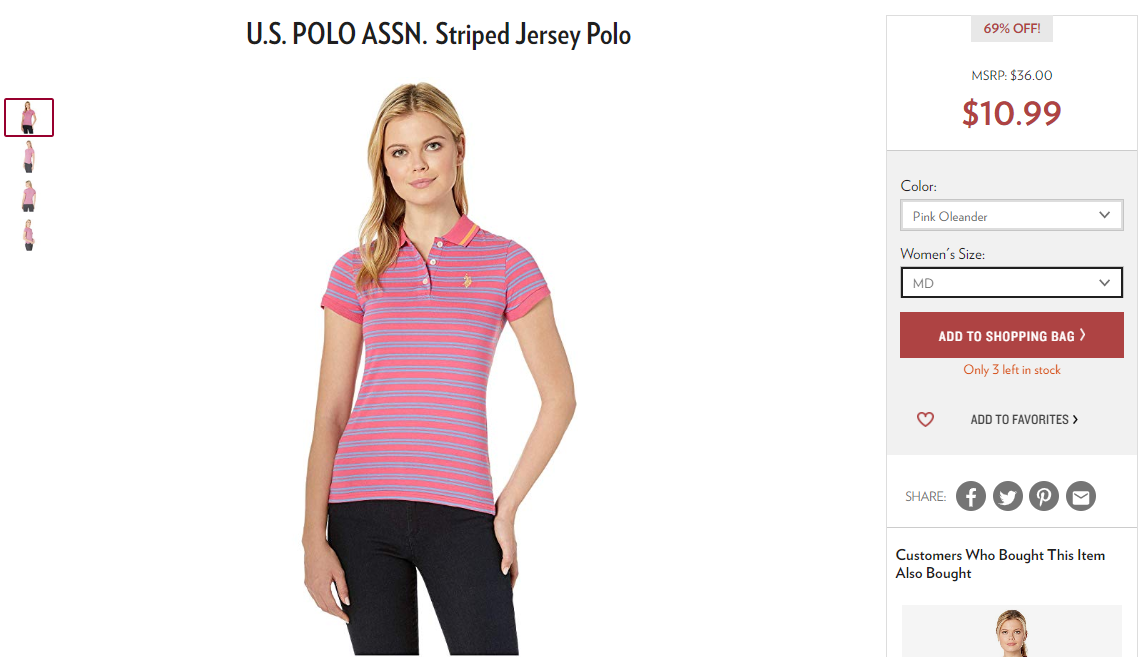
Task: Click the Women's Size dropdown chevron
Action: tap(1105, 283)
